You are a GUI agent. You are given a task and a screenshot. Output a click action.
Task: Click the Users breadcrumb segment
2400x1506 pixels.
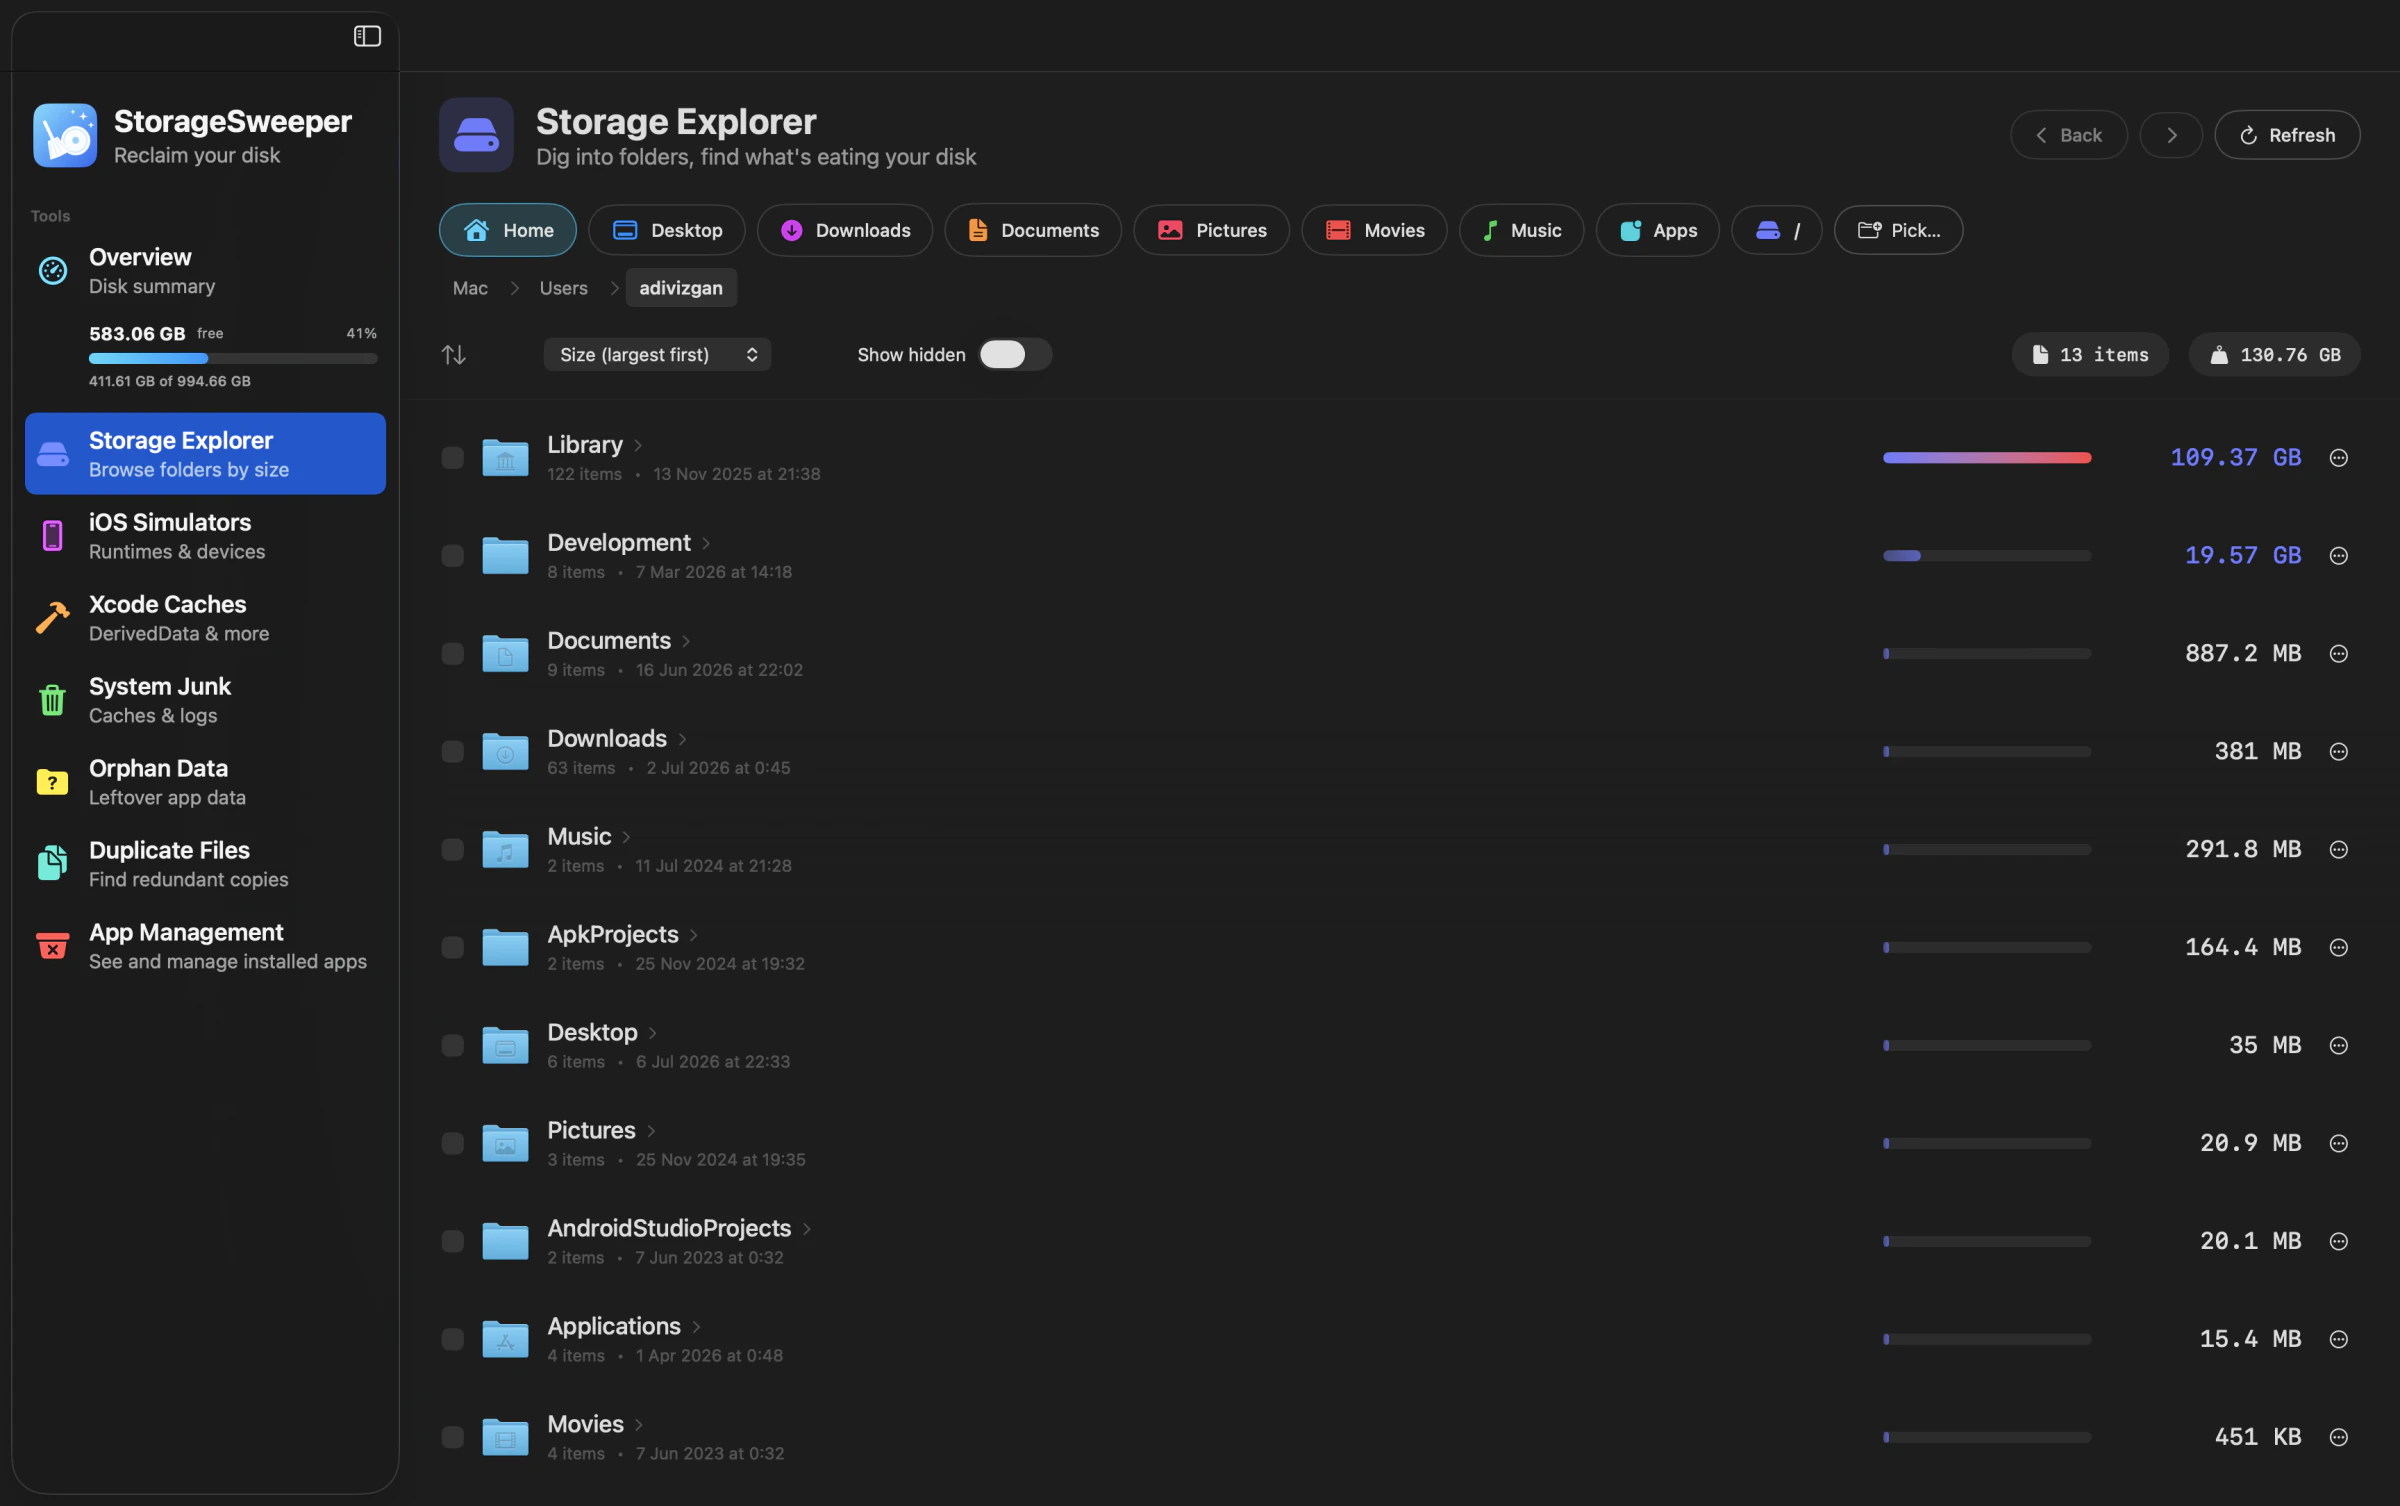pos(564,289)
